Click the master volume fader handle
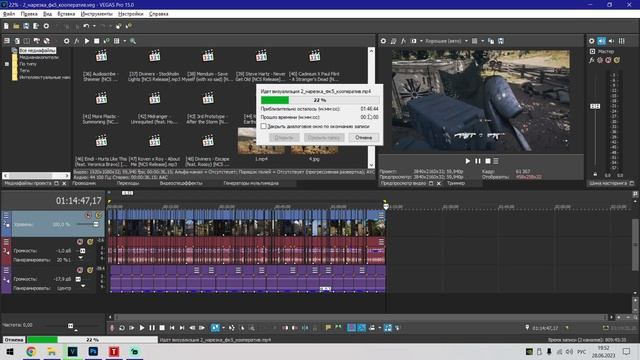 (595, 106)
